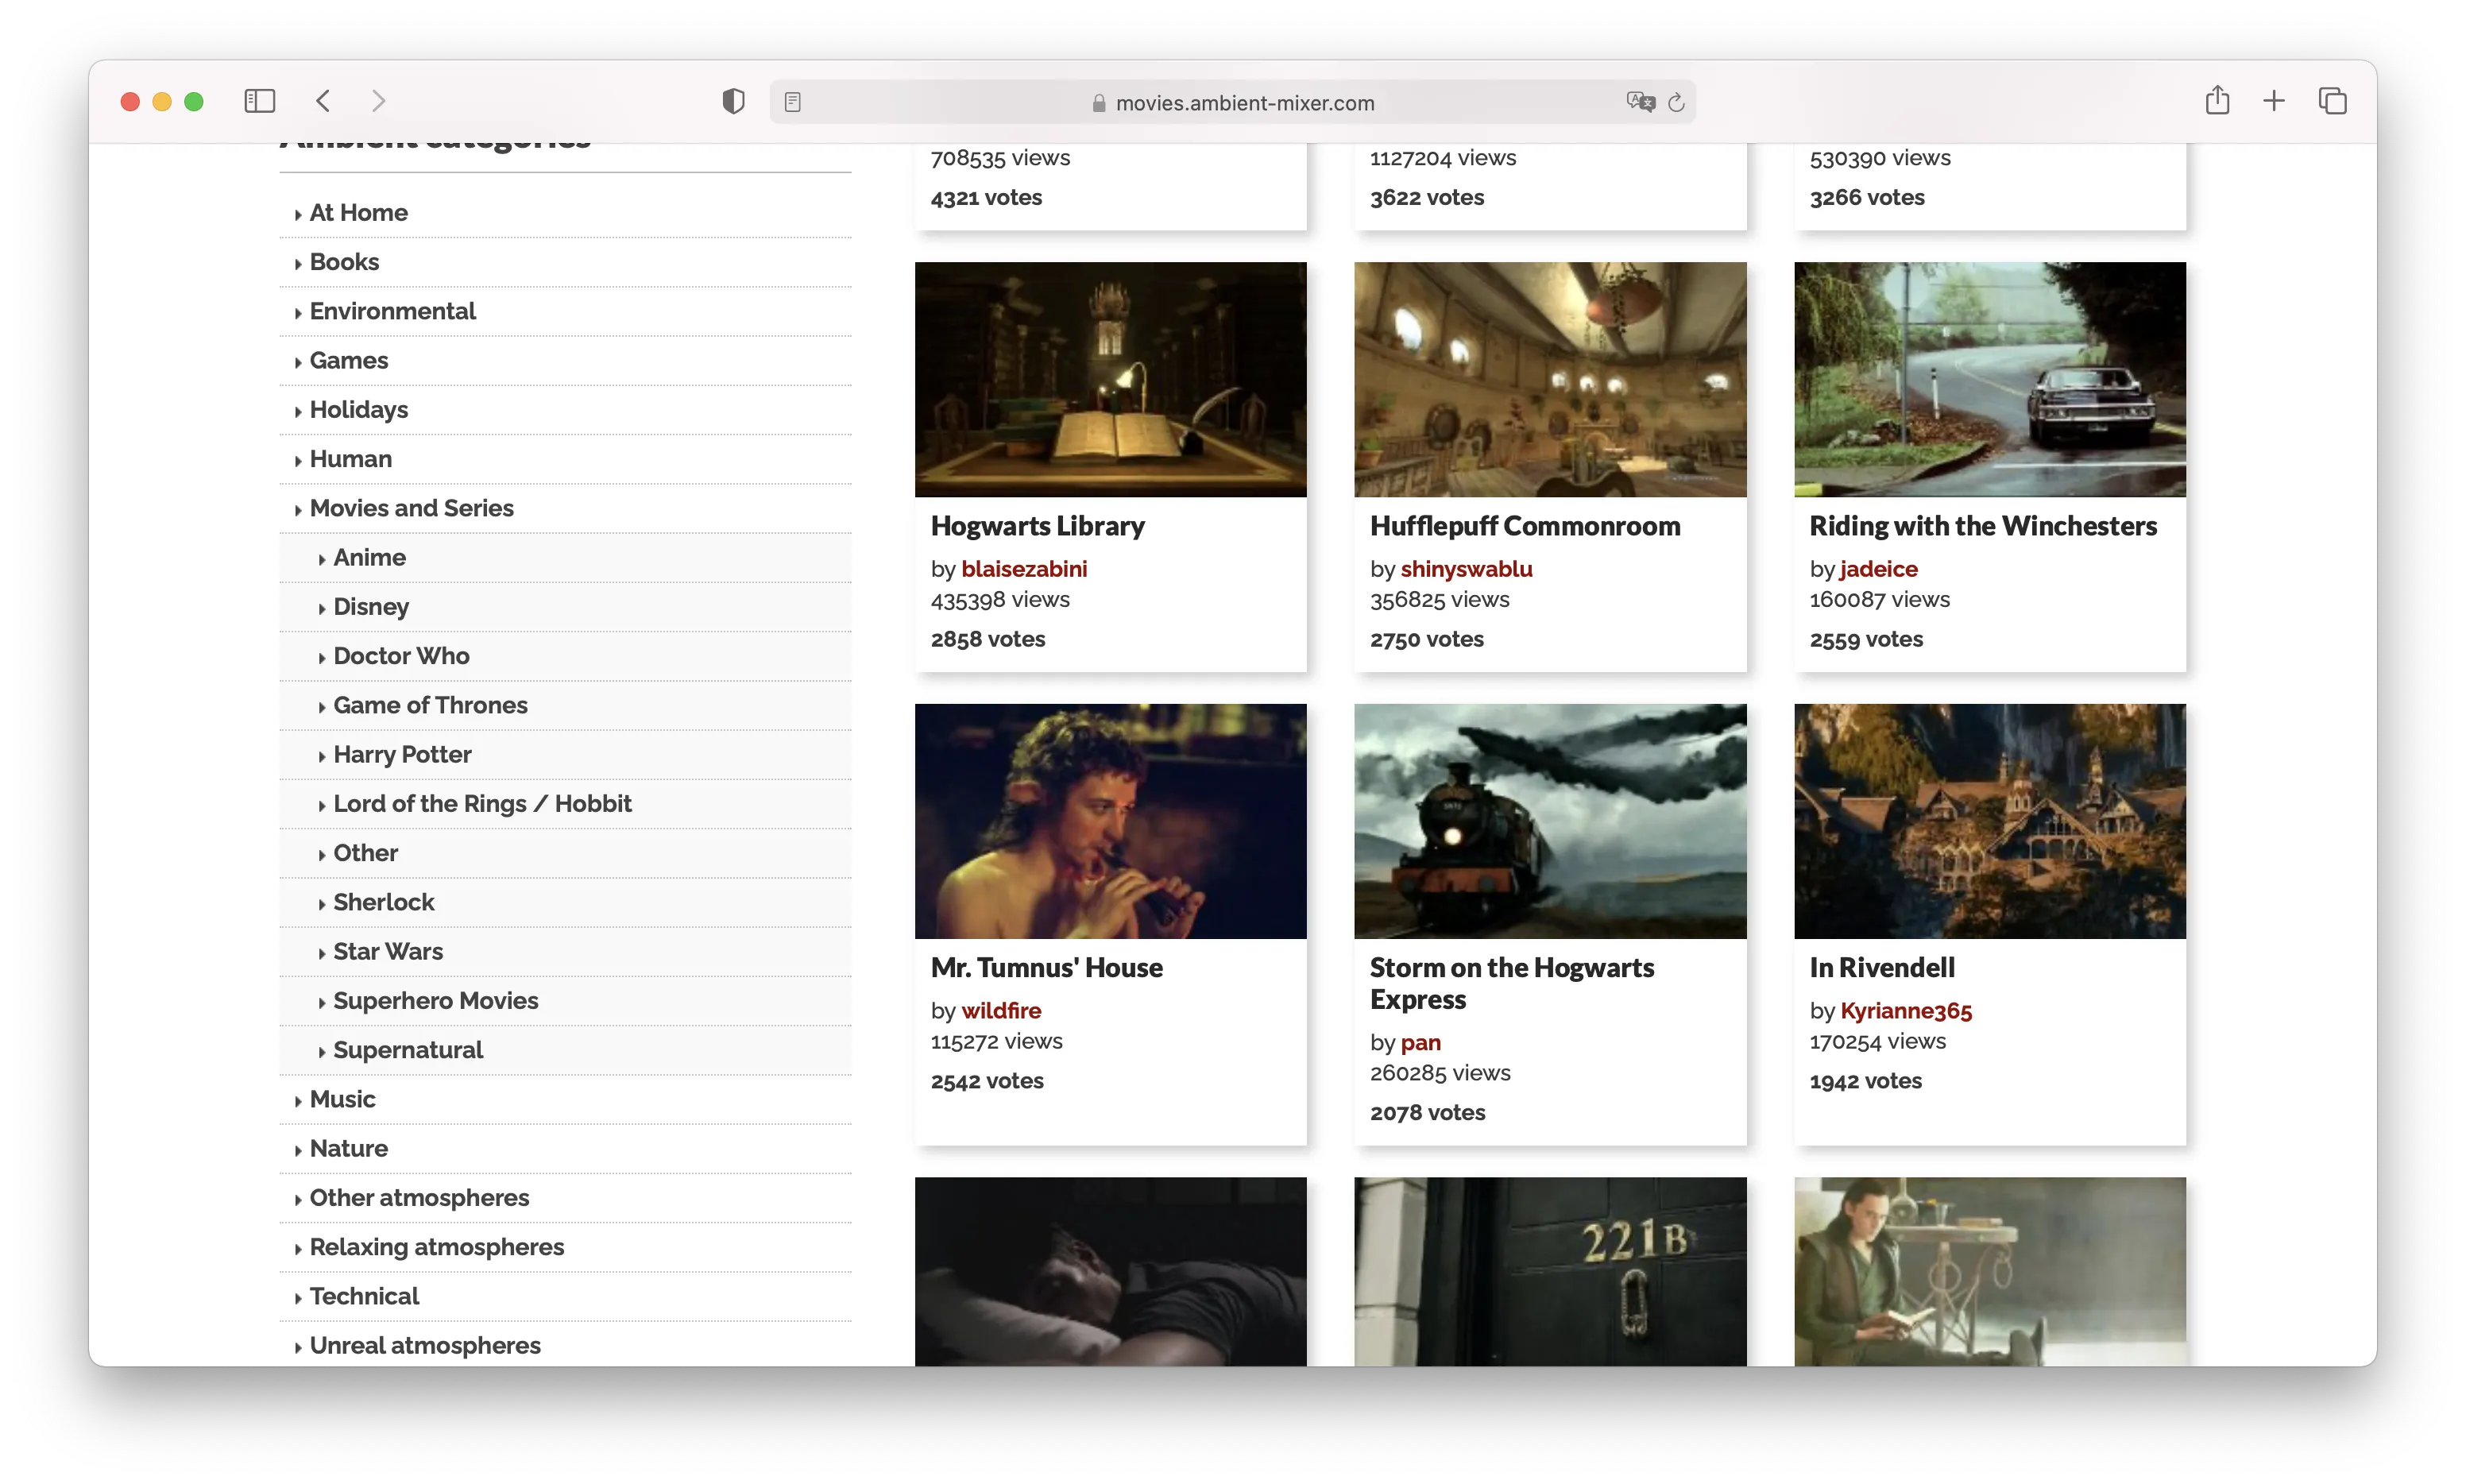2466x1484 pixels.
Task: Go back using the back arrow
Action: [x=323, y=101]
